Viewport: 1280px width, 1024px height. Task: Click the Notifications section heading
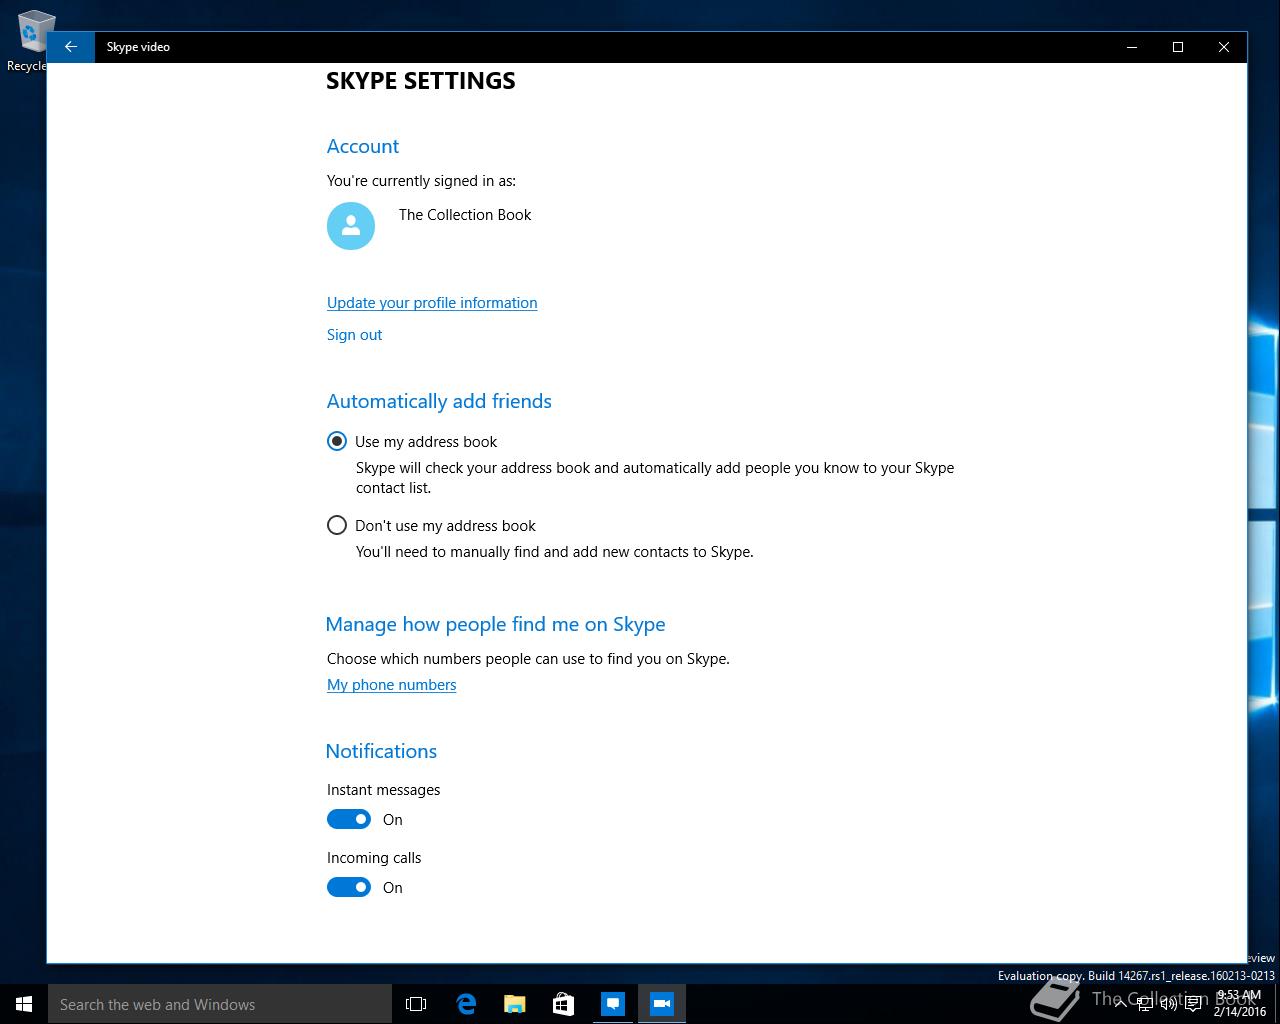(x=381, y=751)
